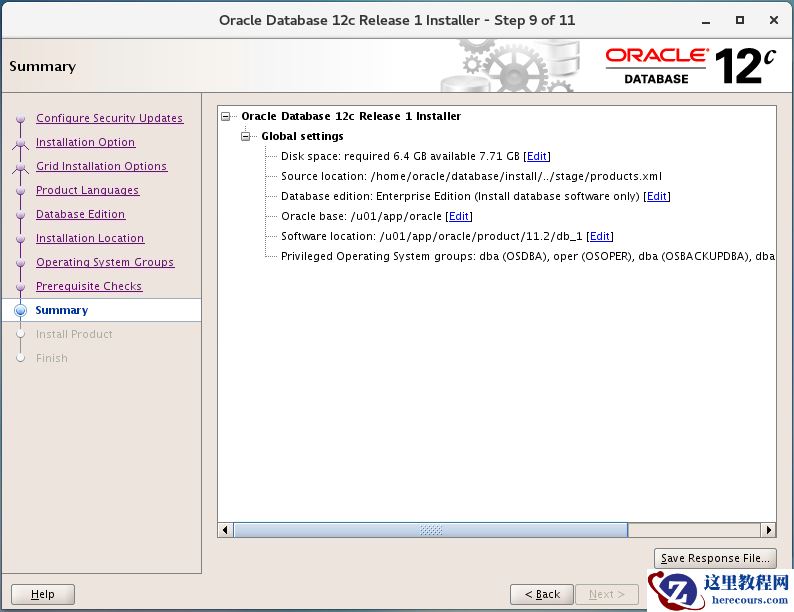
Task: Go to the Installation Option step
Action: pos(86,142)
